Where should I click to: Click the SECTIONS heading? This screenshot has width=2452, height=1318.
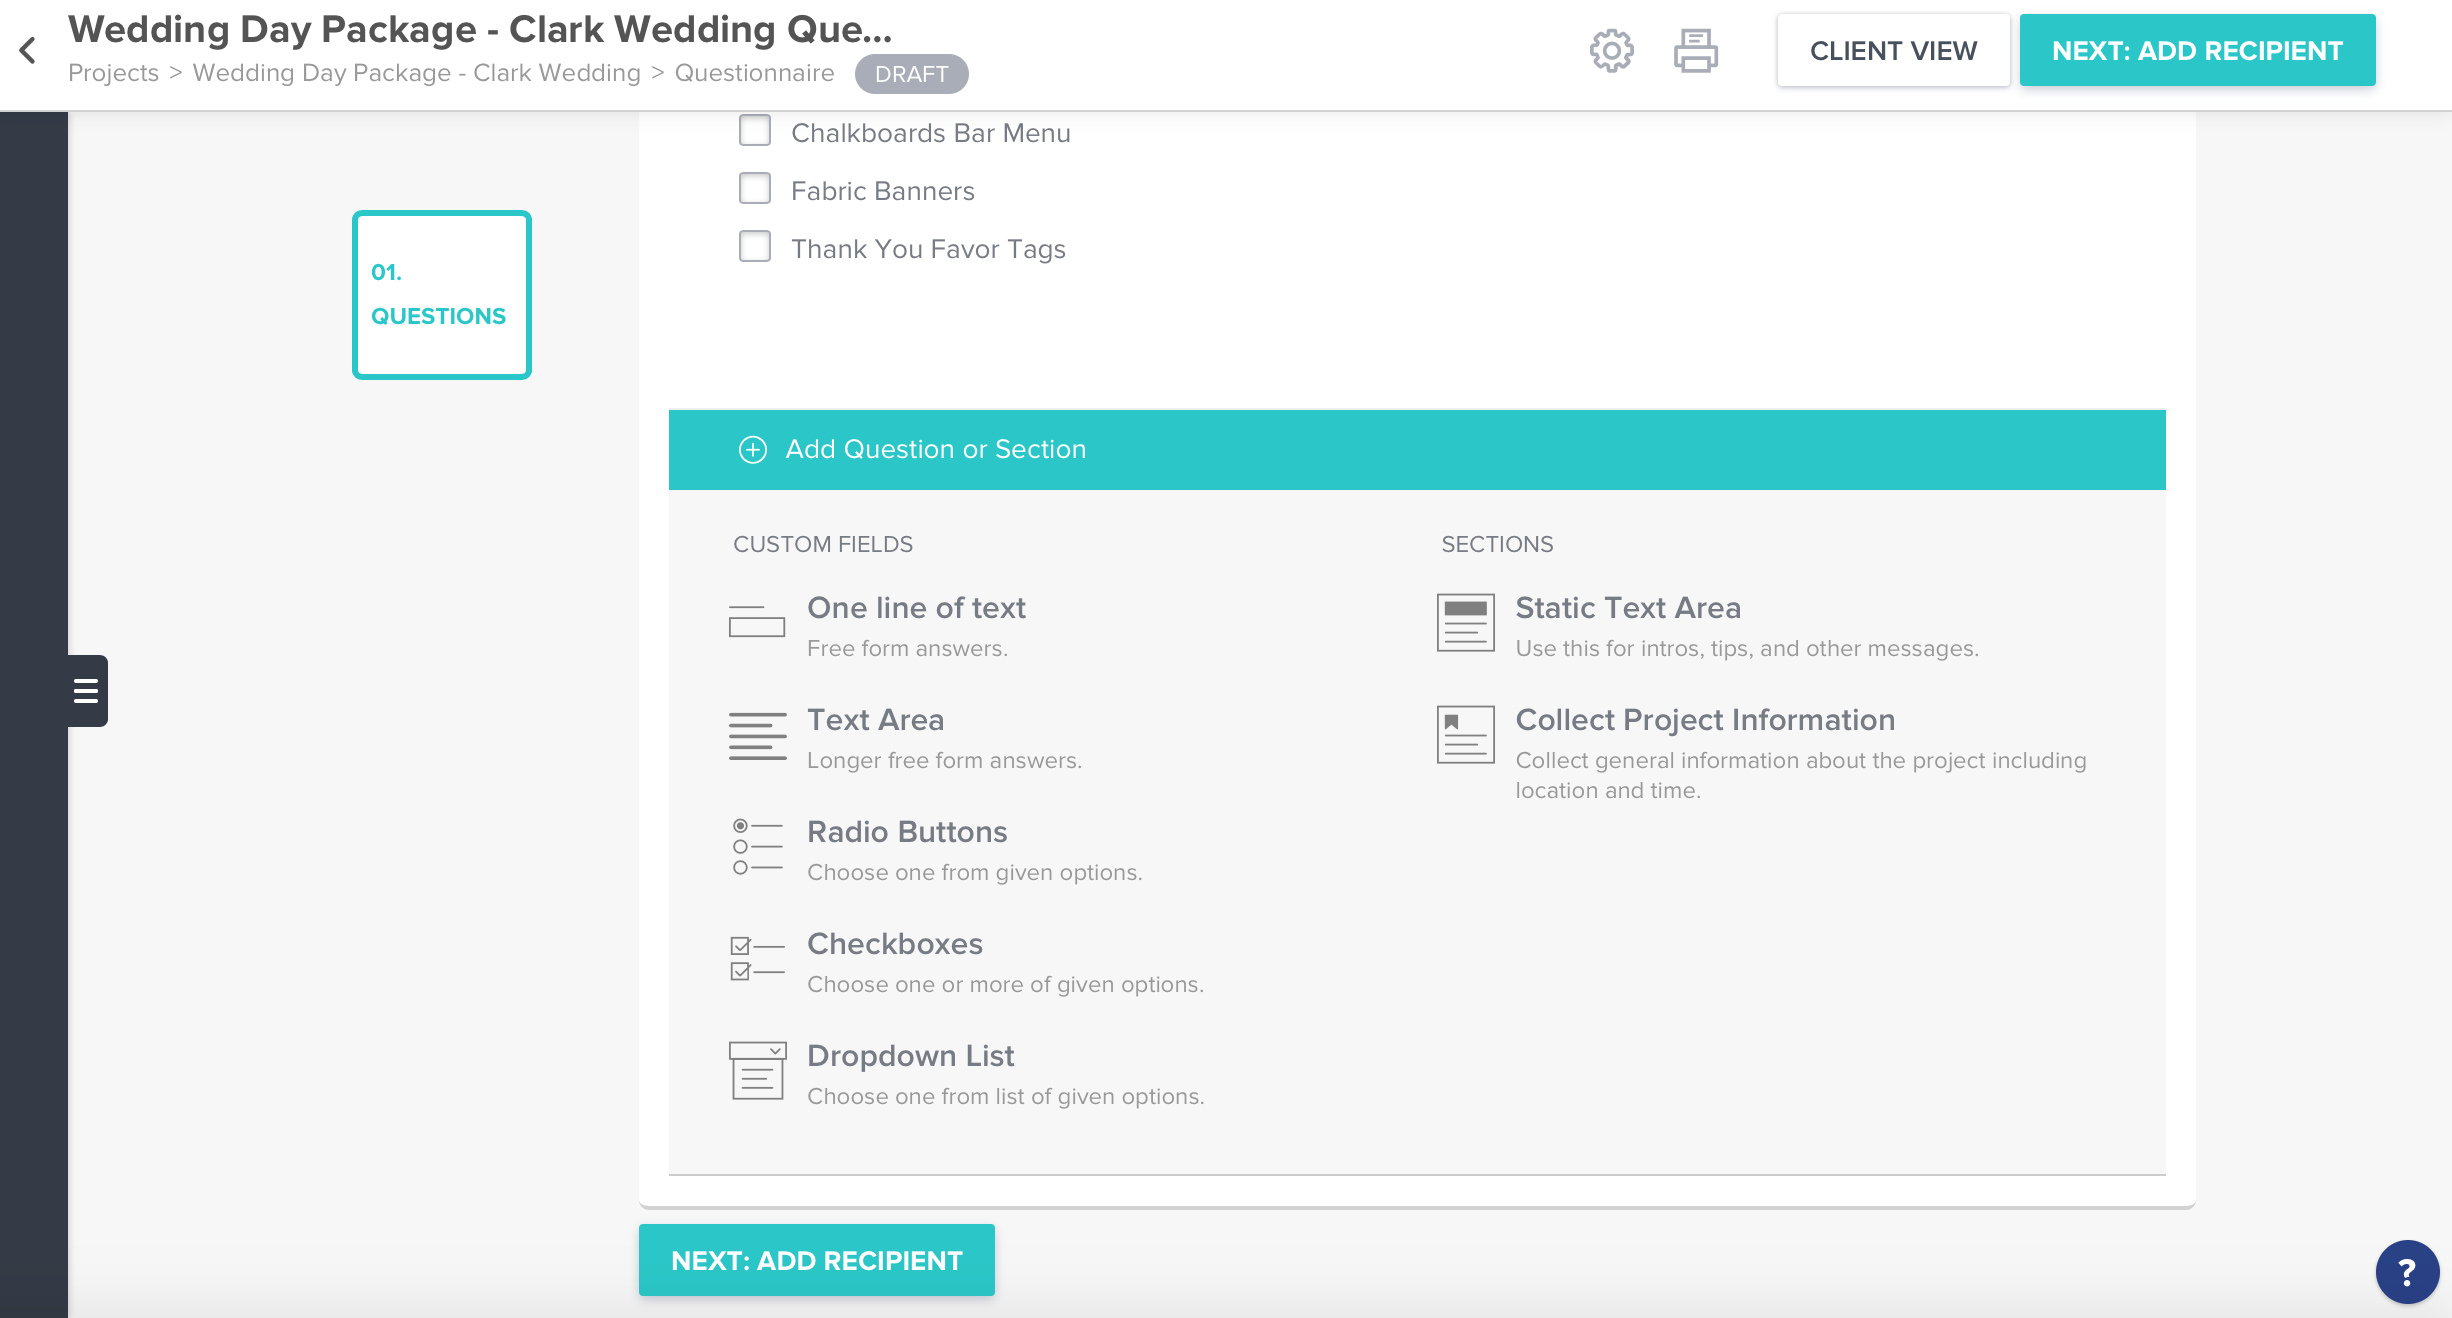tap(1497, 544)
